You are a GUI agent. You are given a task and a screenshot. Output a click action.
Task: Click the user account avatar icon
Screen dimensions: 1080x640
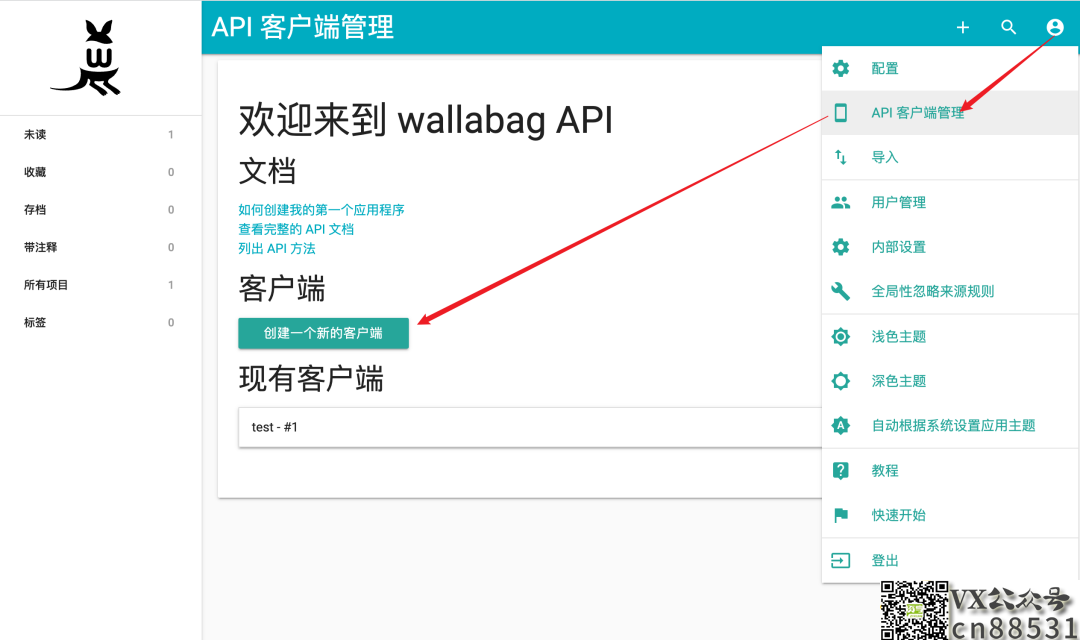1055,27
